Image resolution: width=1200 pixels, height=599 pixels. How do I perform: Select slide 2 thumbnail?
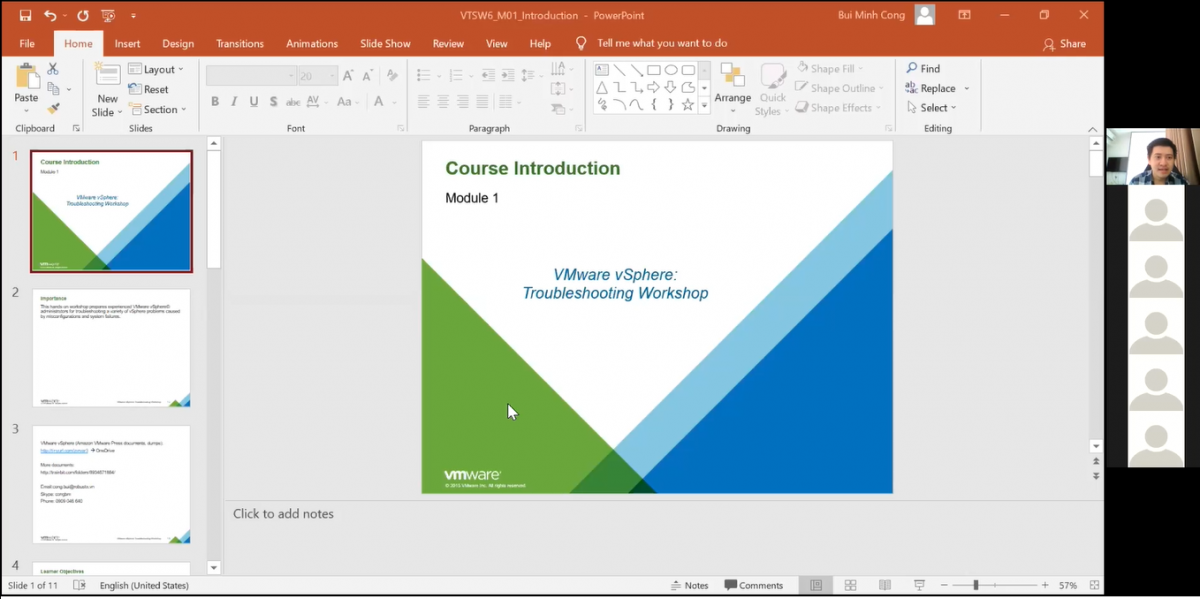(x=111, y=348)
